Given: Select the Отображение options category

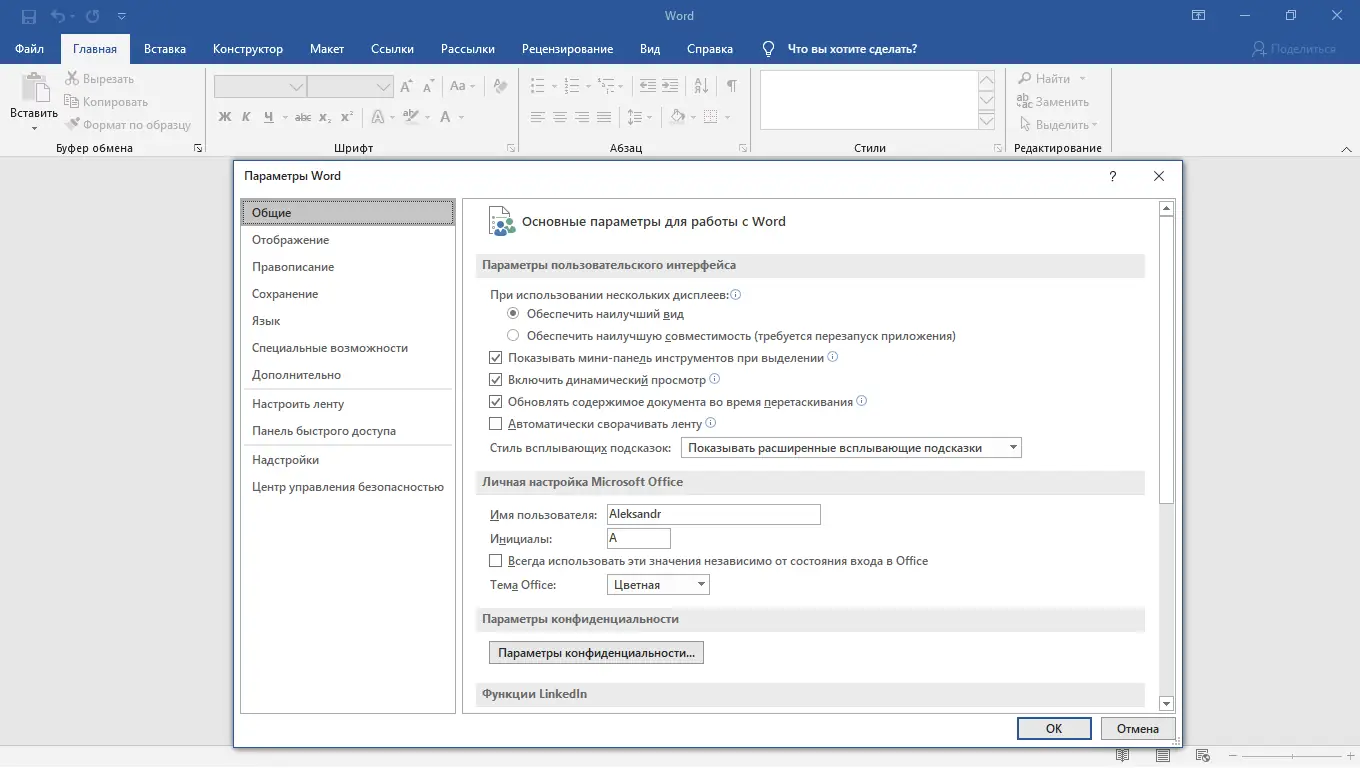Looking at the screenshot, I should coord(348,240).
